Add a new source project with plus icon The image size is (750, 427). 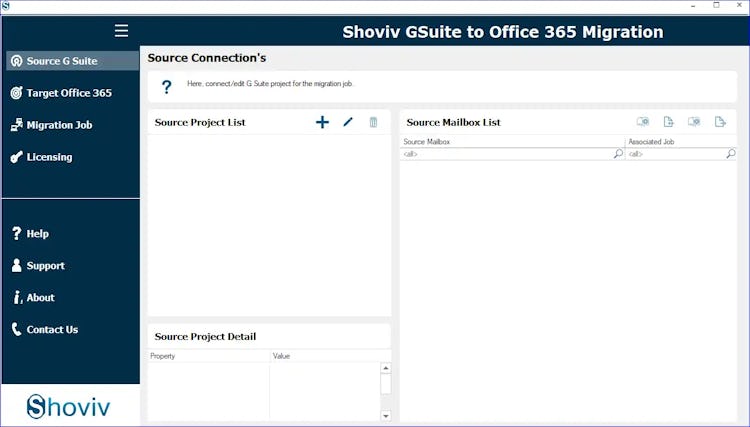click(322, 122)
